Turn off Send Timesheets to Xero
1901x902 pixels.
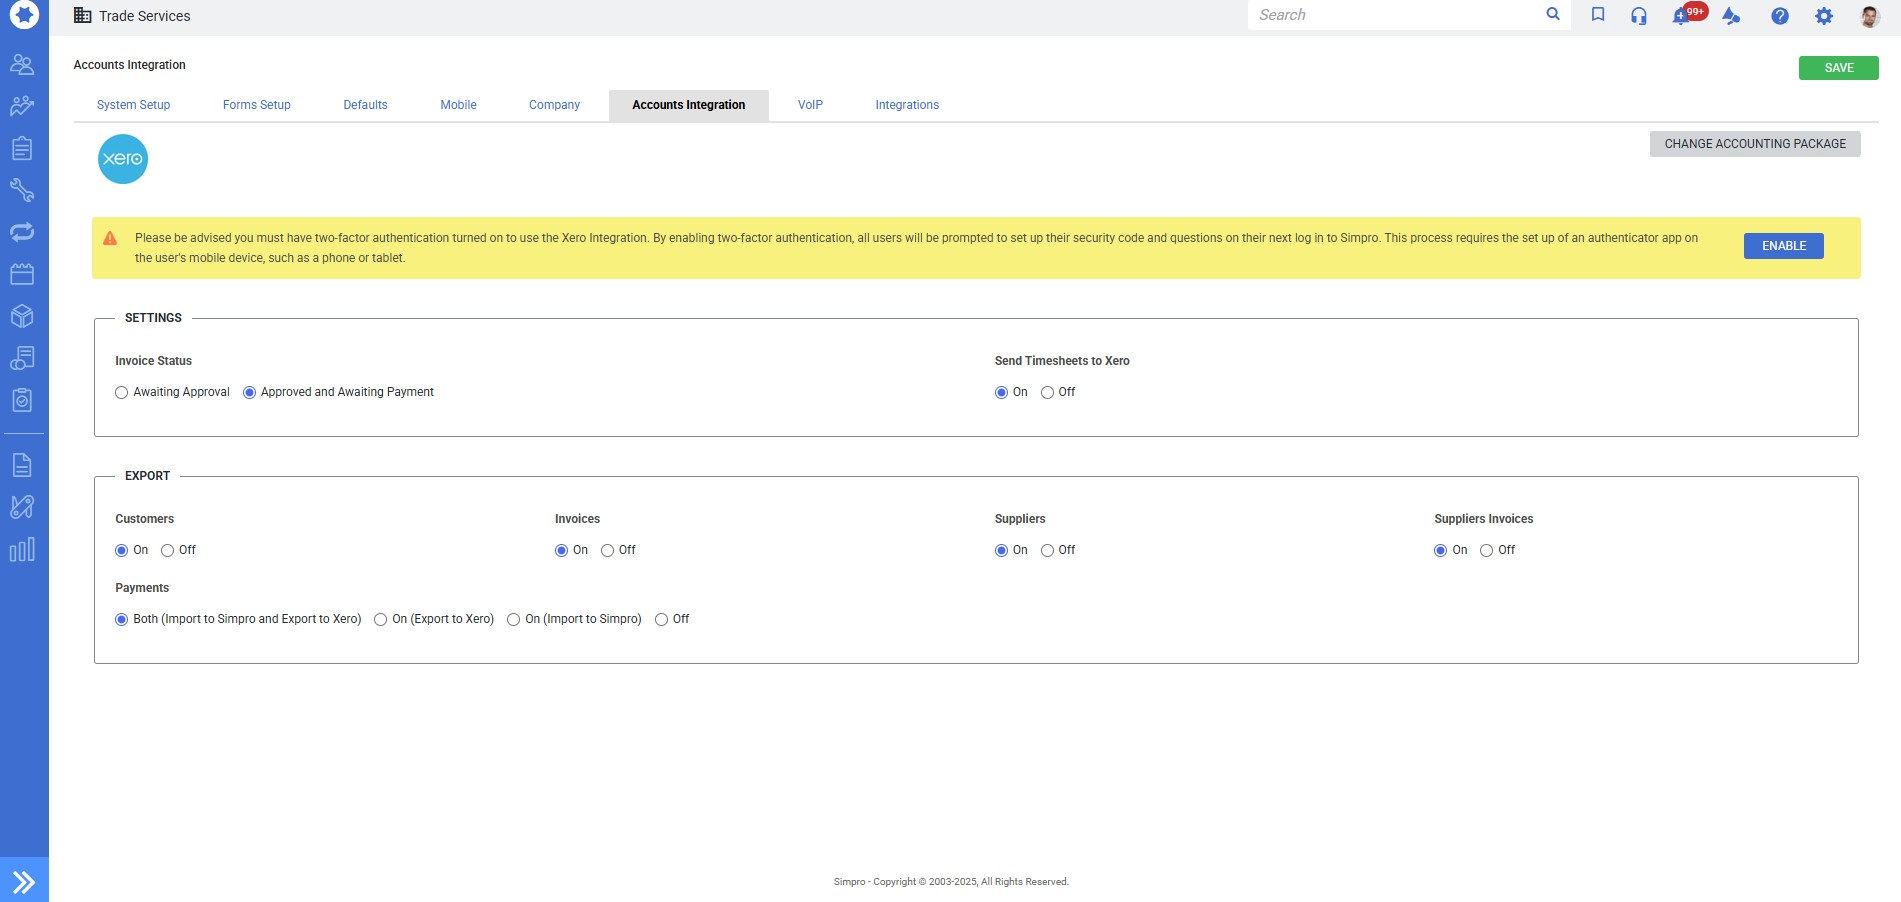pyautogui.click(x=1047, y=393)
